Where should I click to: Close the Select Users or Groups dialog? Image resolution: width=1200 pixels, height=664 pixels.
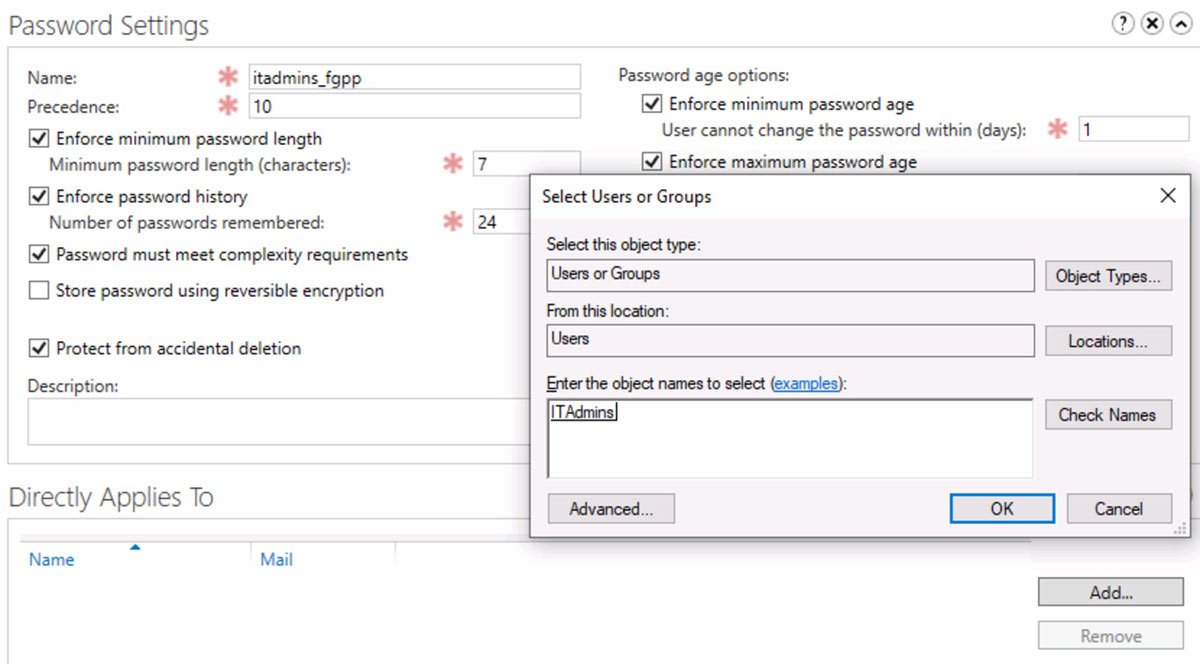tap(1167, 196)
